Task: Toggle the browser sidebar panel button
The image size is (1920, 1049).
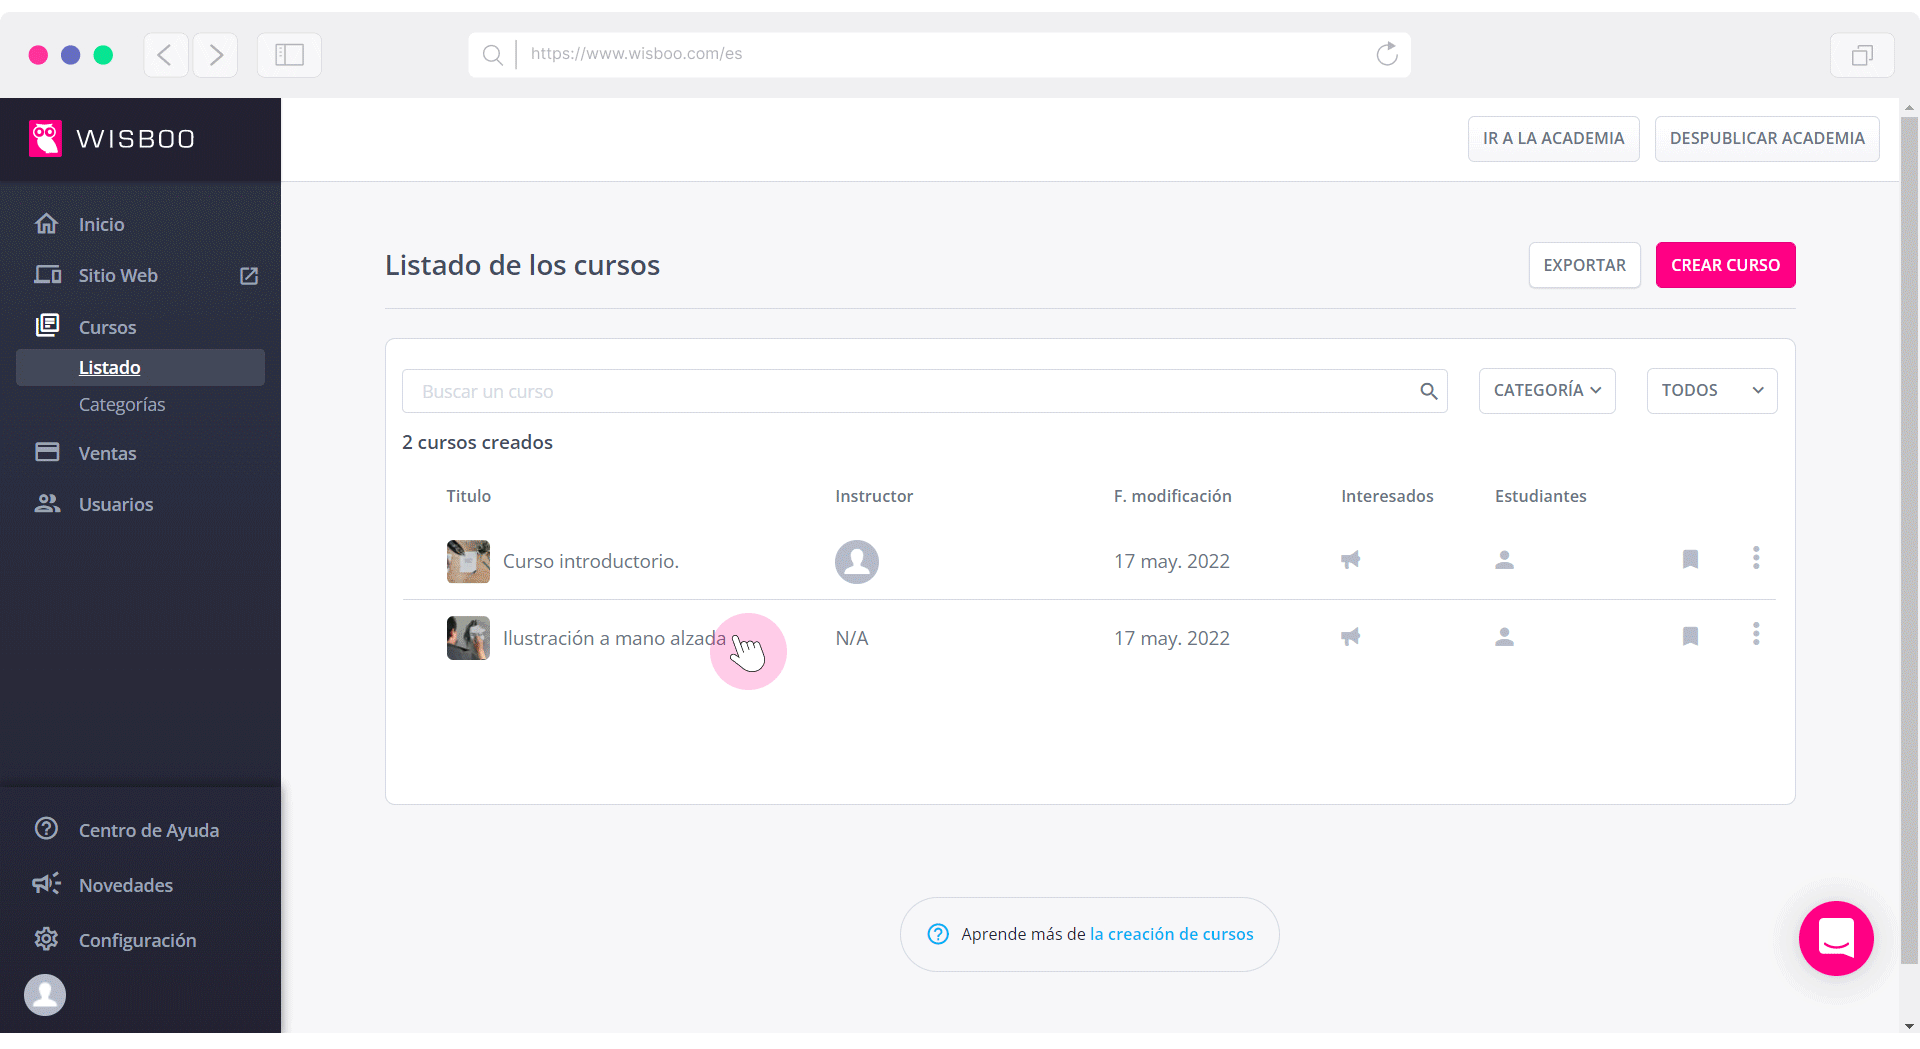Action: (x=289, y=55)
